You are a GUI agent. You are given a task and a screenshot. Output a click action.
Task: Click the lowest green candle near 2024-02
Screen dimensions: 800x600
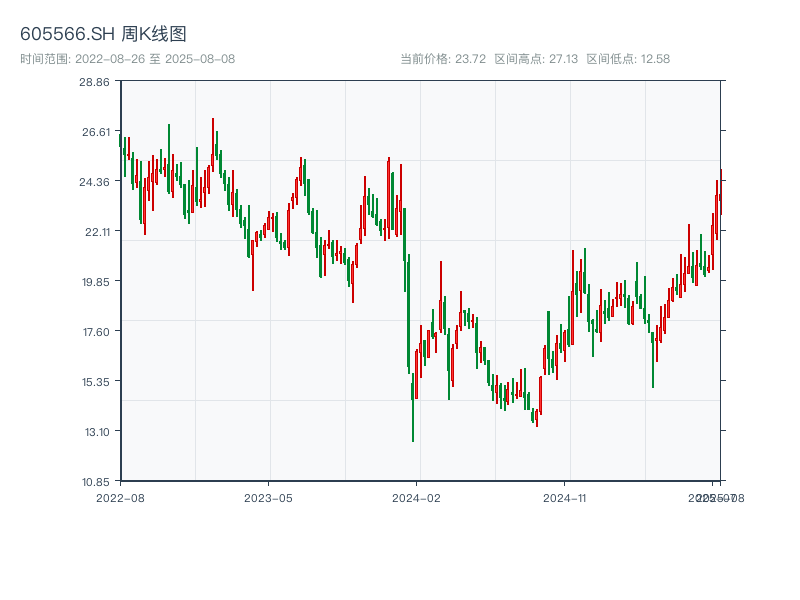(x=412, y=410)
